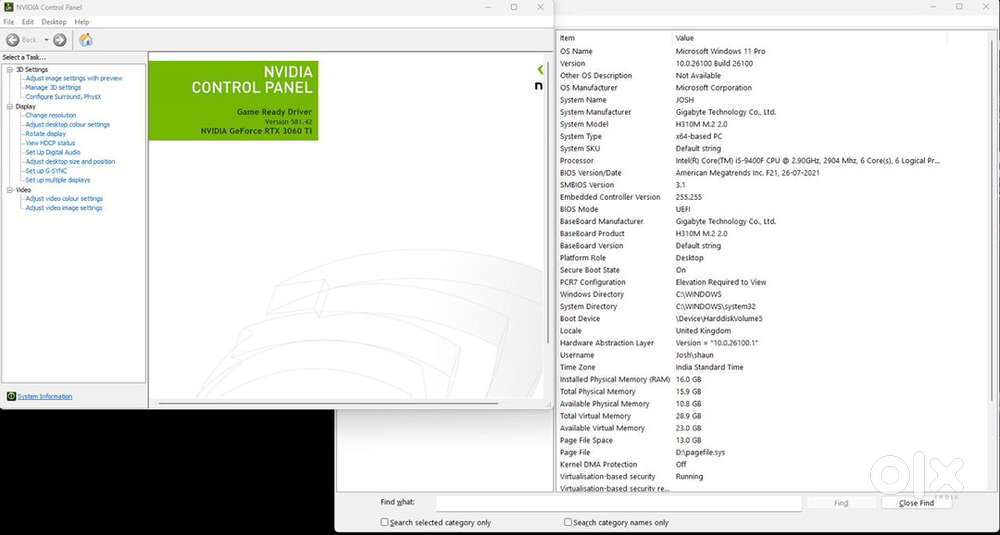The width and height of the screenshot is (1000, 535).
Task: Open Set up G-SYNC task
Action: pyautogui.click(x=46, y=170)
